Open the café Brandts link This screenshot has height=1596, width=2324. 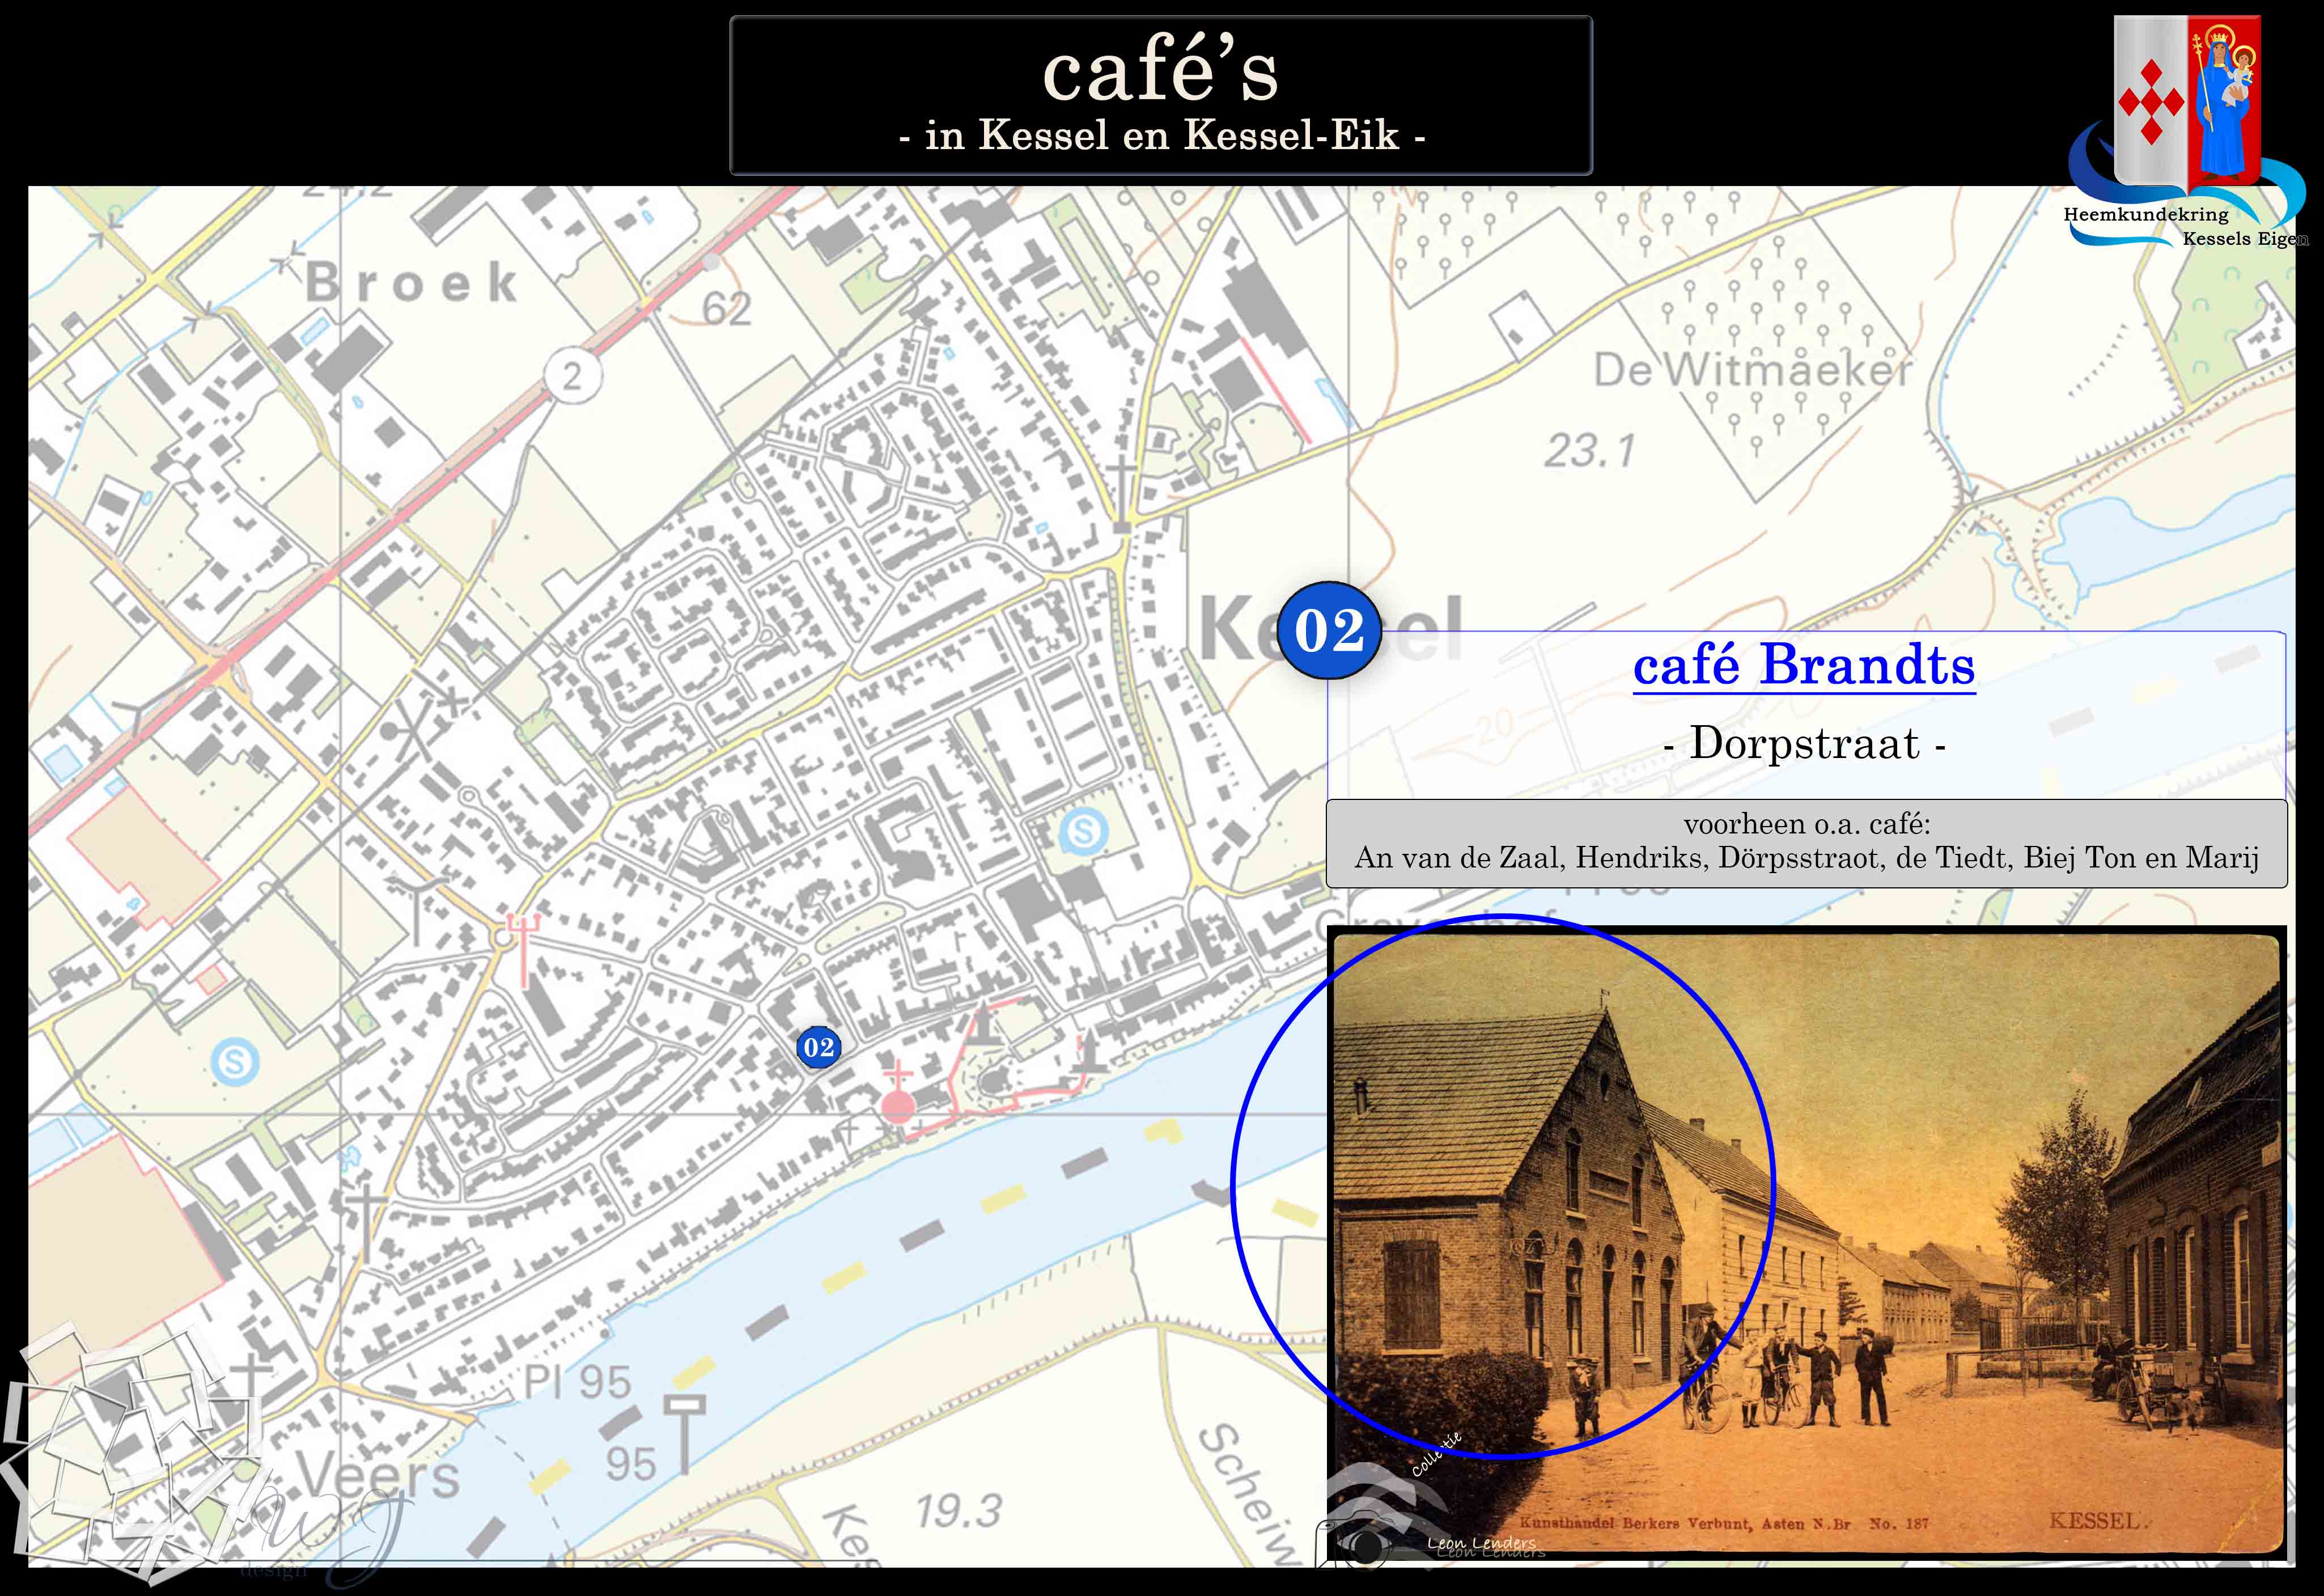click(1804, 665)
